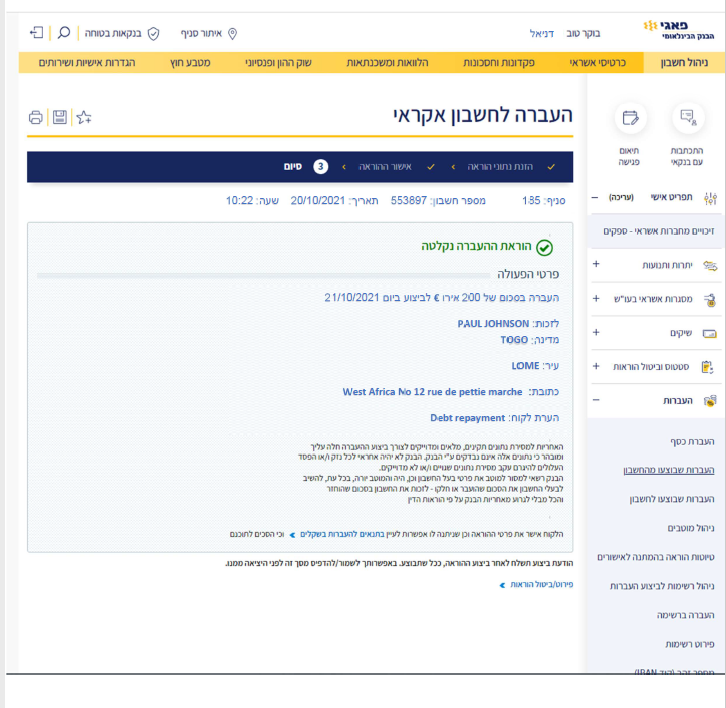Click the בנקאות בטוחה link
The image size is (726, 708).
pyautogui.click(x=113, y=33)
